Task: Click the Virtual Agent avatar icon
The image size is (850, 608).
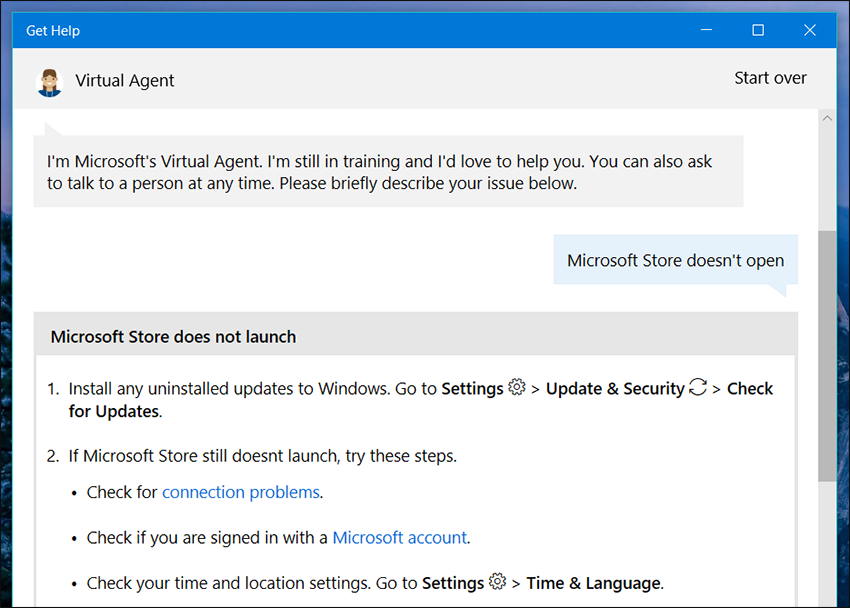Action: point(49,82)
